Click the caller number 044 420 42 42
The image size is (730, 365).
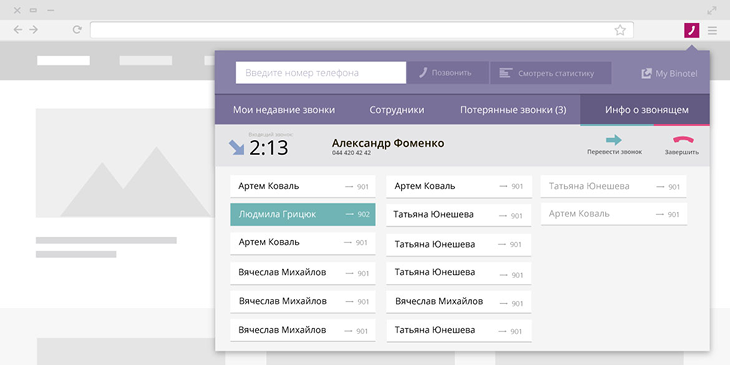click(x=351, y=153)
